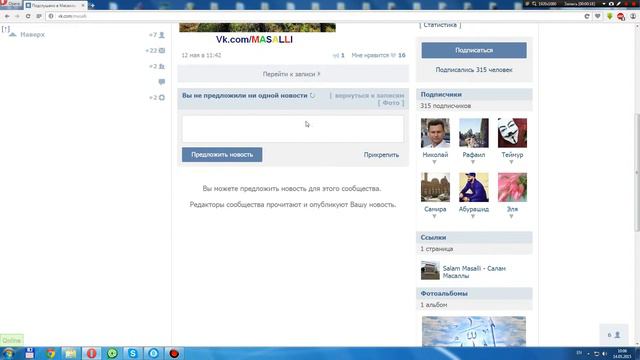Click the recorder dropdown arrow at top right

604,4
